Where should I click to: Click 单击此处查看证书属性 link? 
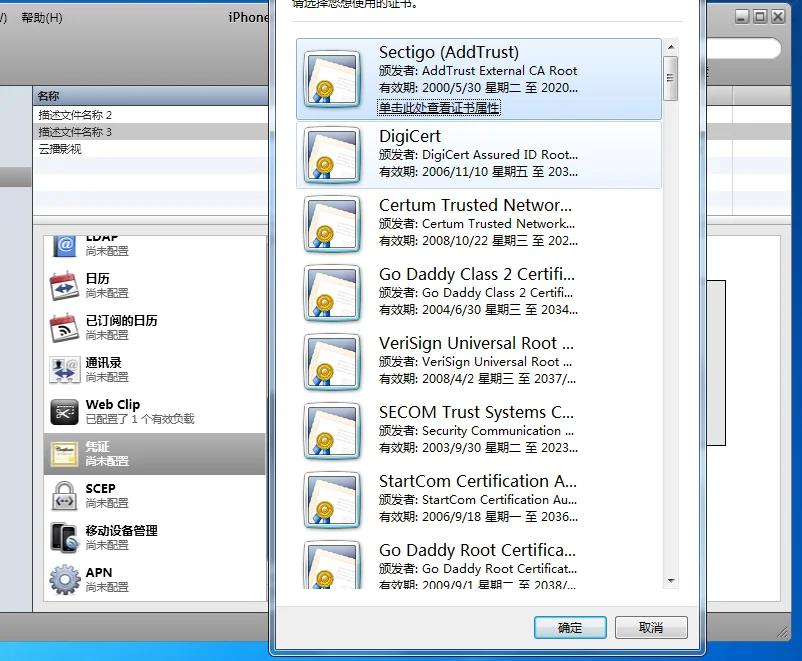439,107
